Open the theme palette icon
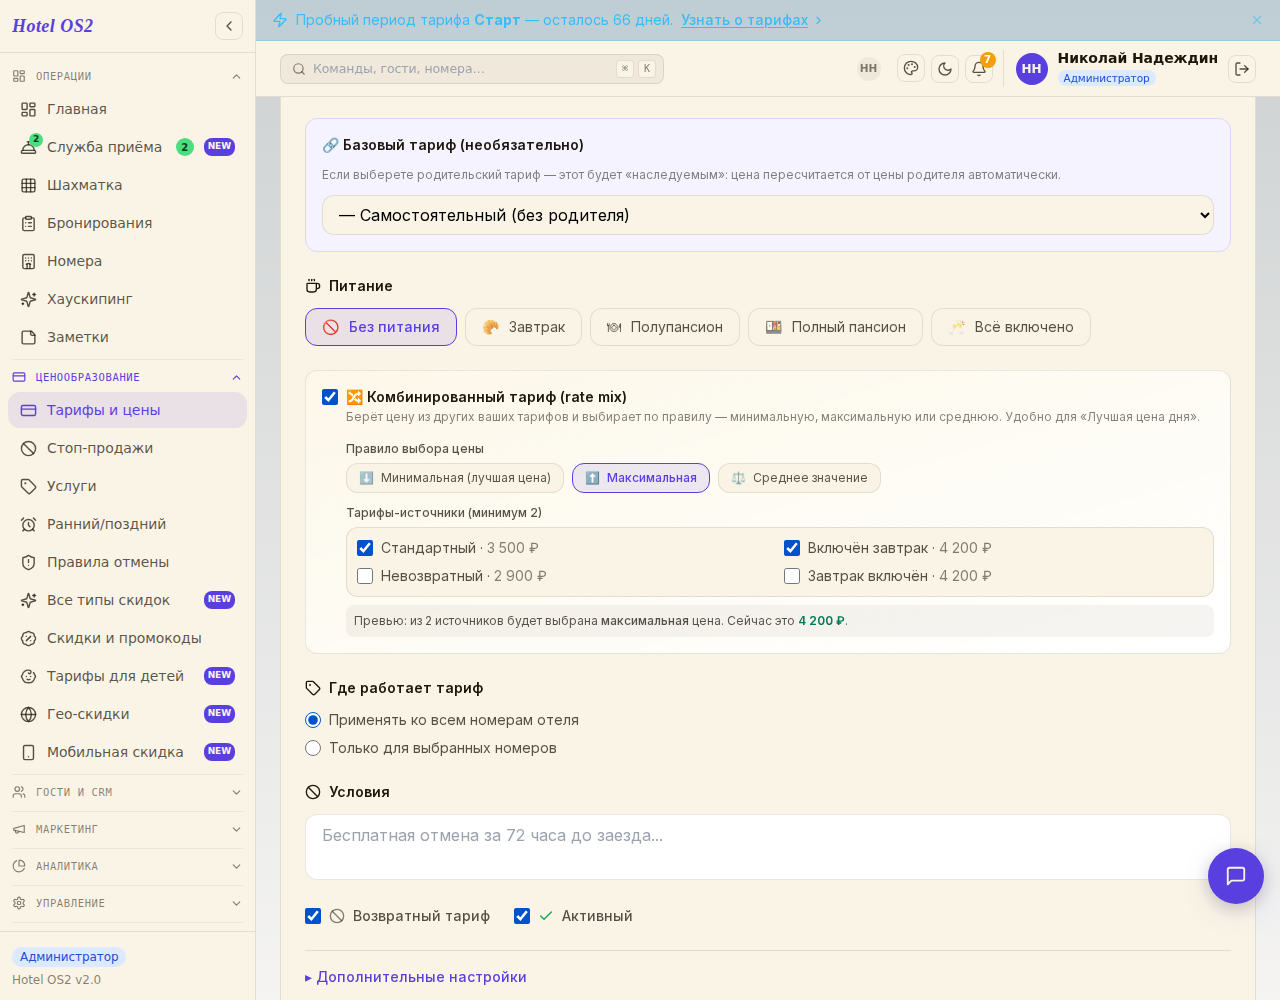 pos(911,68)
